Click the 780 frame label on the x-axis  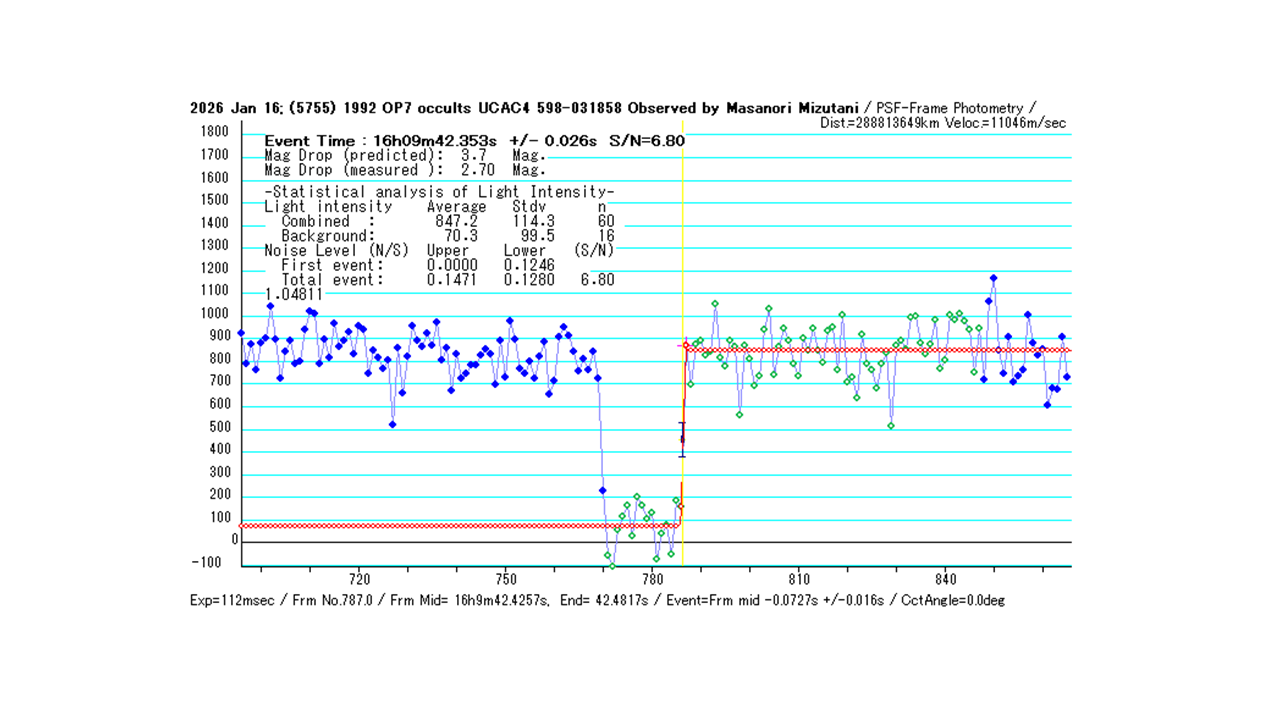pos(652,579)
